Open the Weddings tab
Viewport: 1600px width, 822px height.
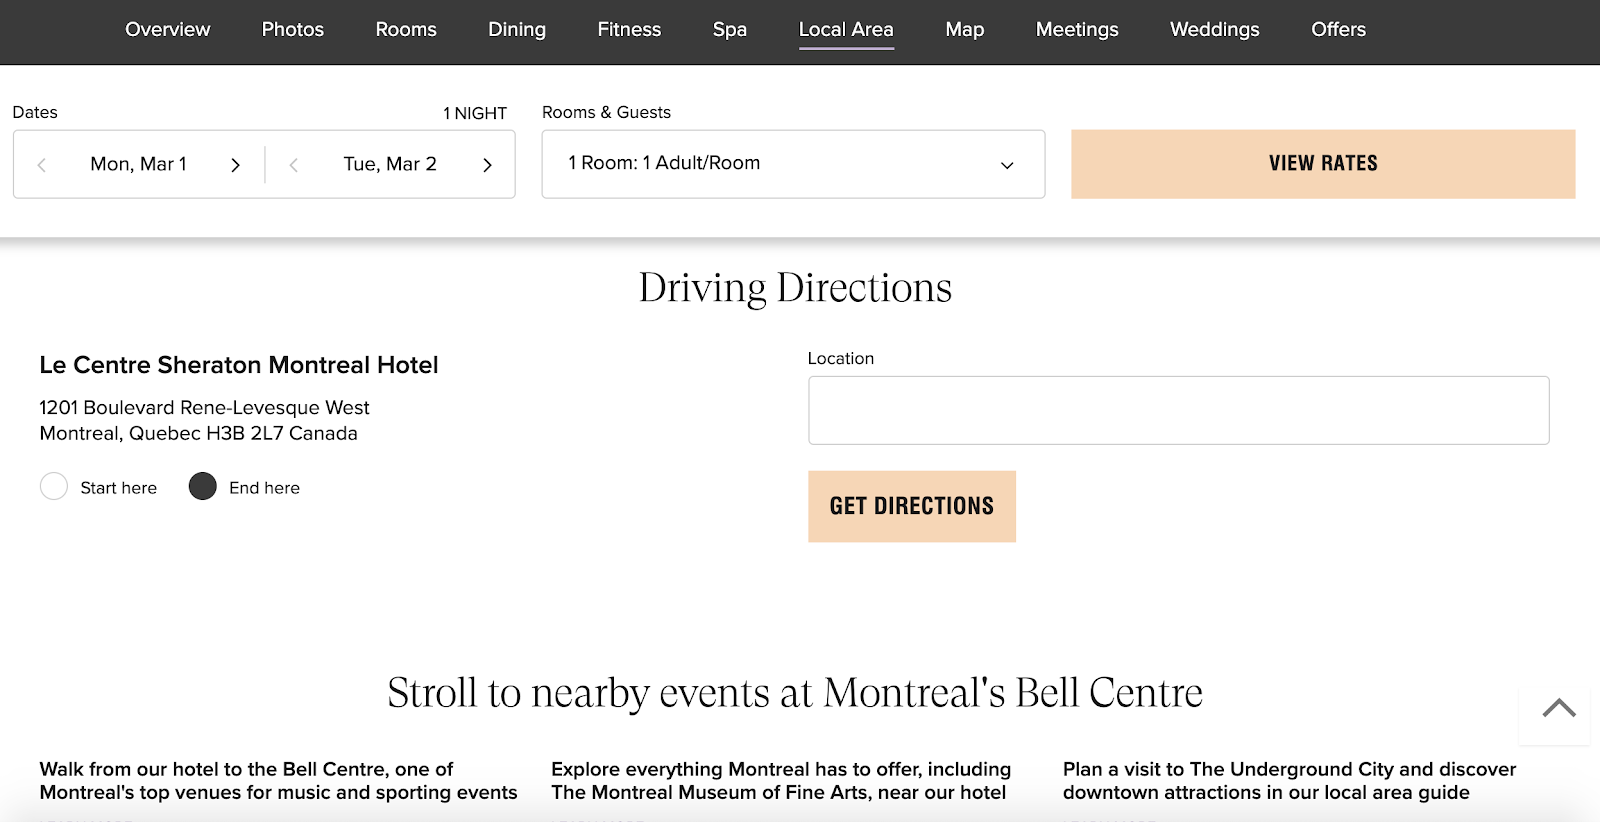pos(1215,29)
